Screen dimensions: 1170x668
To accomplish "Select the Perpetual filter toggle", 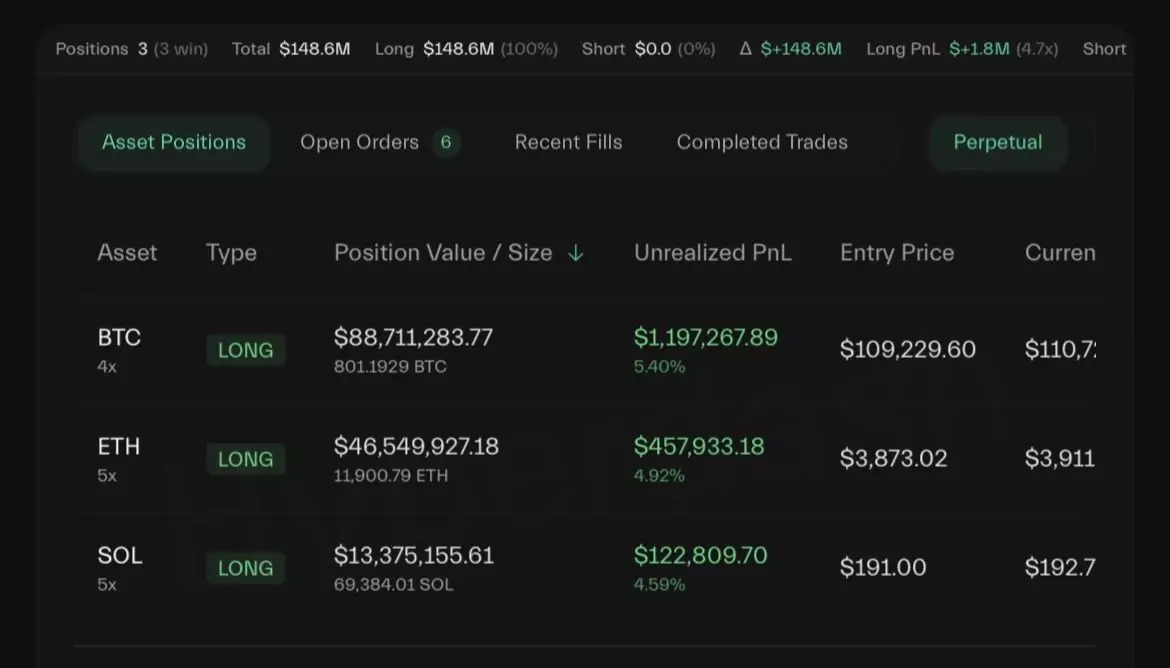I will tap(997, 143).
